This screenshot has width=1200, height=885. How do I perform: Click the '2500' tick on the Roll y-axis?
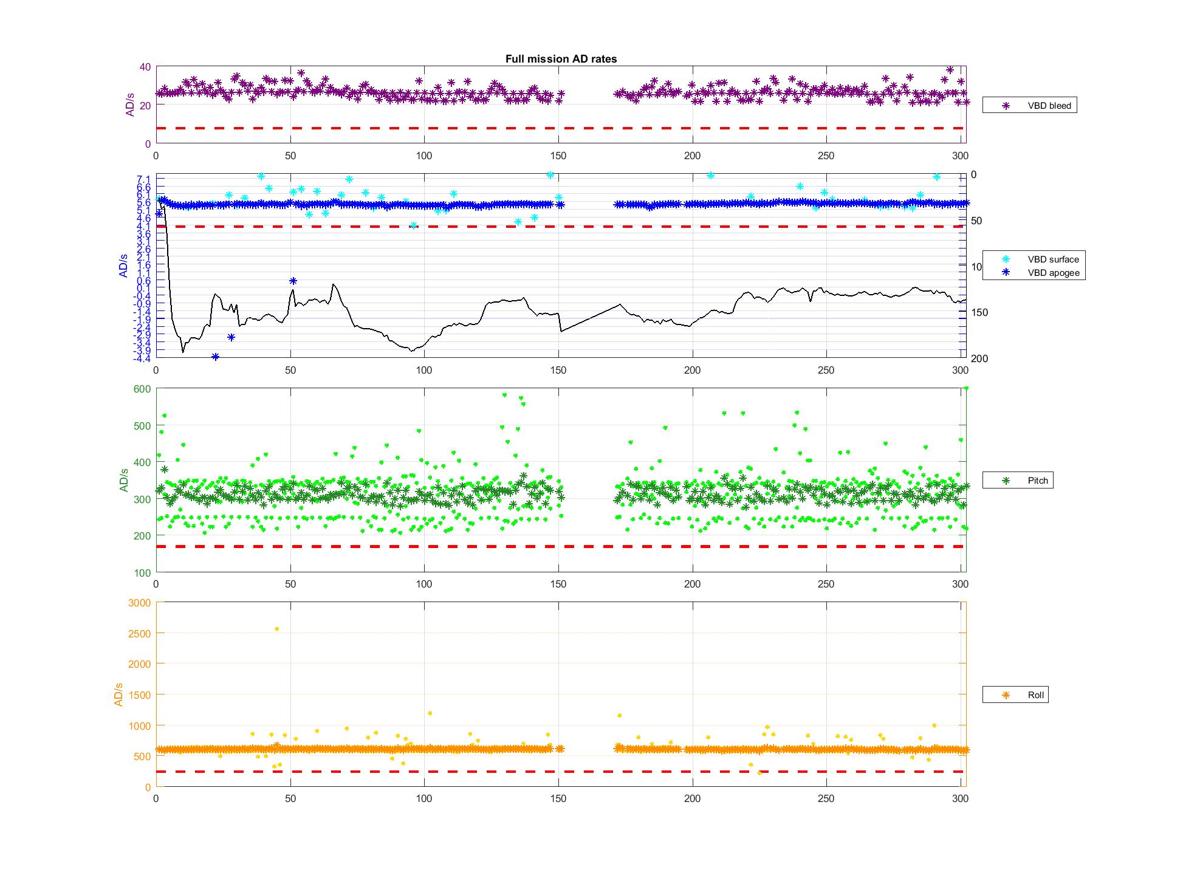click(141, 633)
